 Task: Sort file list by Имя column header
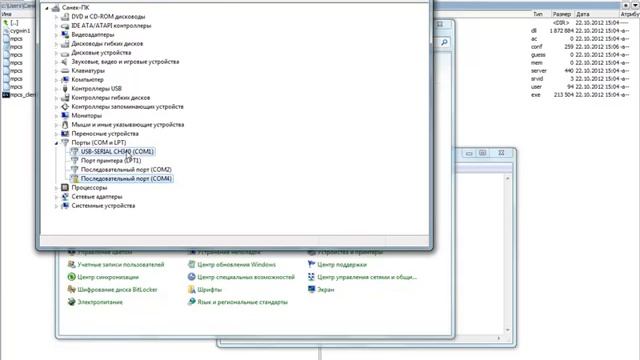(7, 14)
